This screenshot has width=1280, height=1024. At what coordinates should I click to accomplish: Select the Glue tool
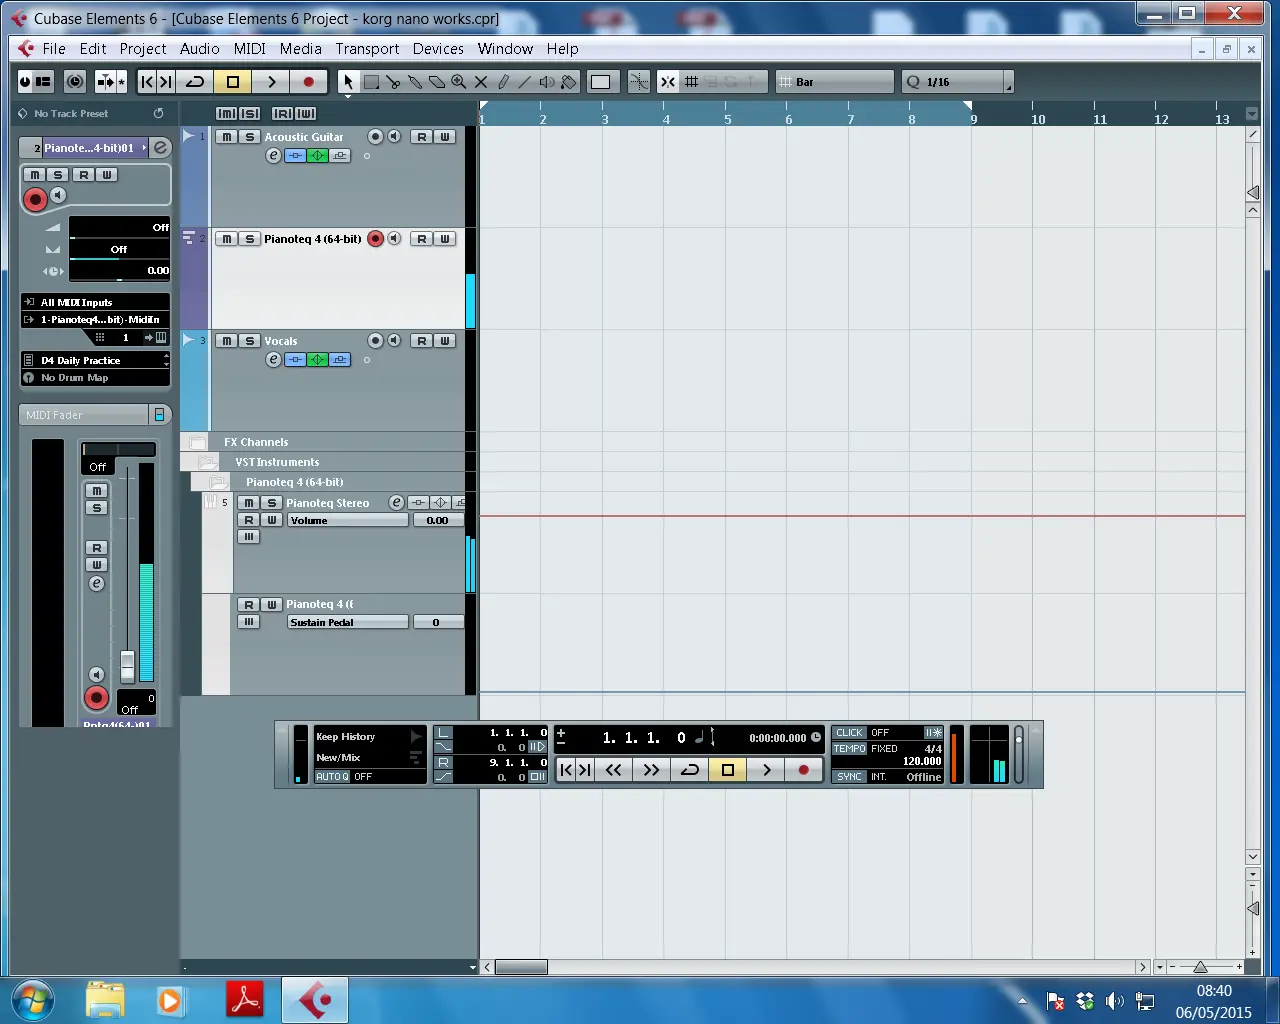[415, 82]
